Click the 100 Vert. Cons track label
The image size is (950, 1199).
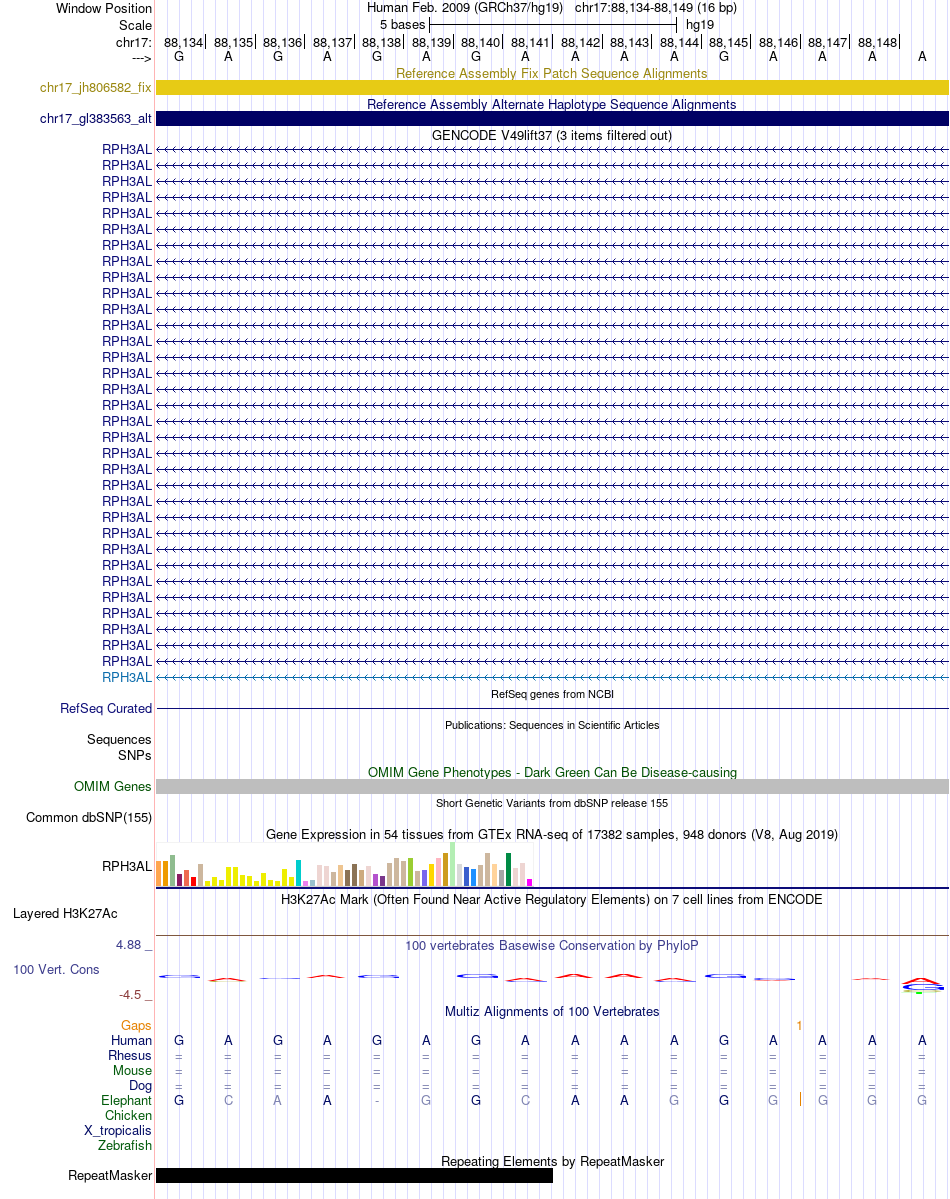click(56, 970)
